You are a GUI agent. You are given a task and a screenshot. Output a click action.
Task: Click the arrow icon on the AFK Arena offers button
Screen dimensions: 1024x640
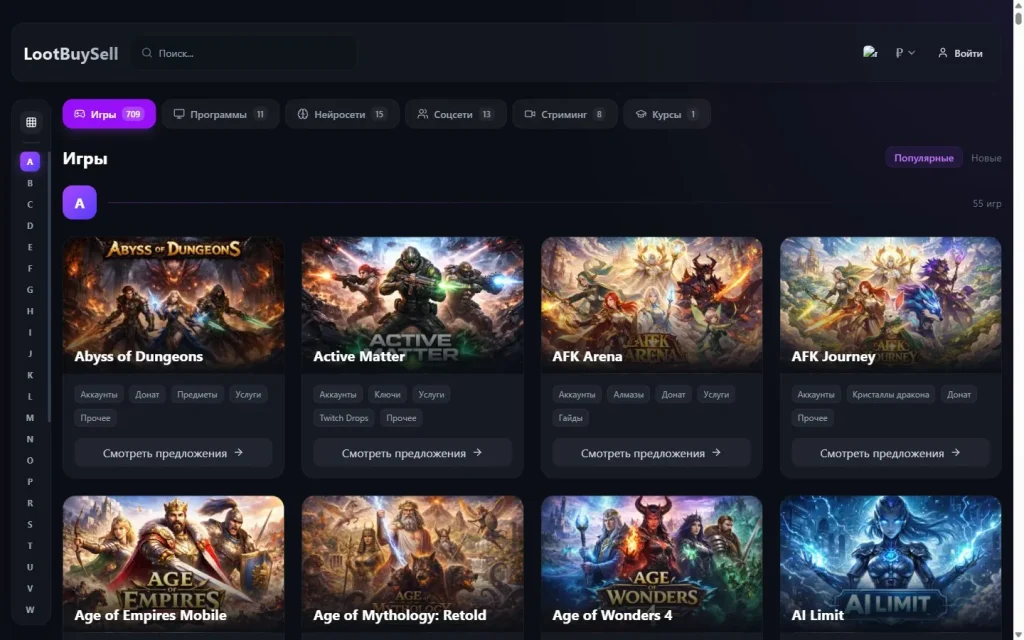pyautogui.click(x=716, y=453)
